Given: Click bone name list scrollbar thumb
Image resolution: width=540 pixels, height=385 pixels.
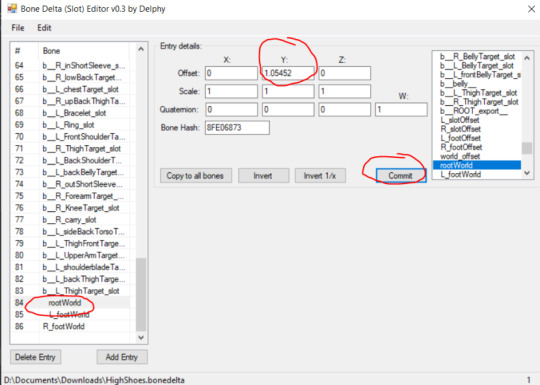Looking at the screenshot, I should pos(527,148).
